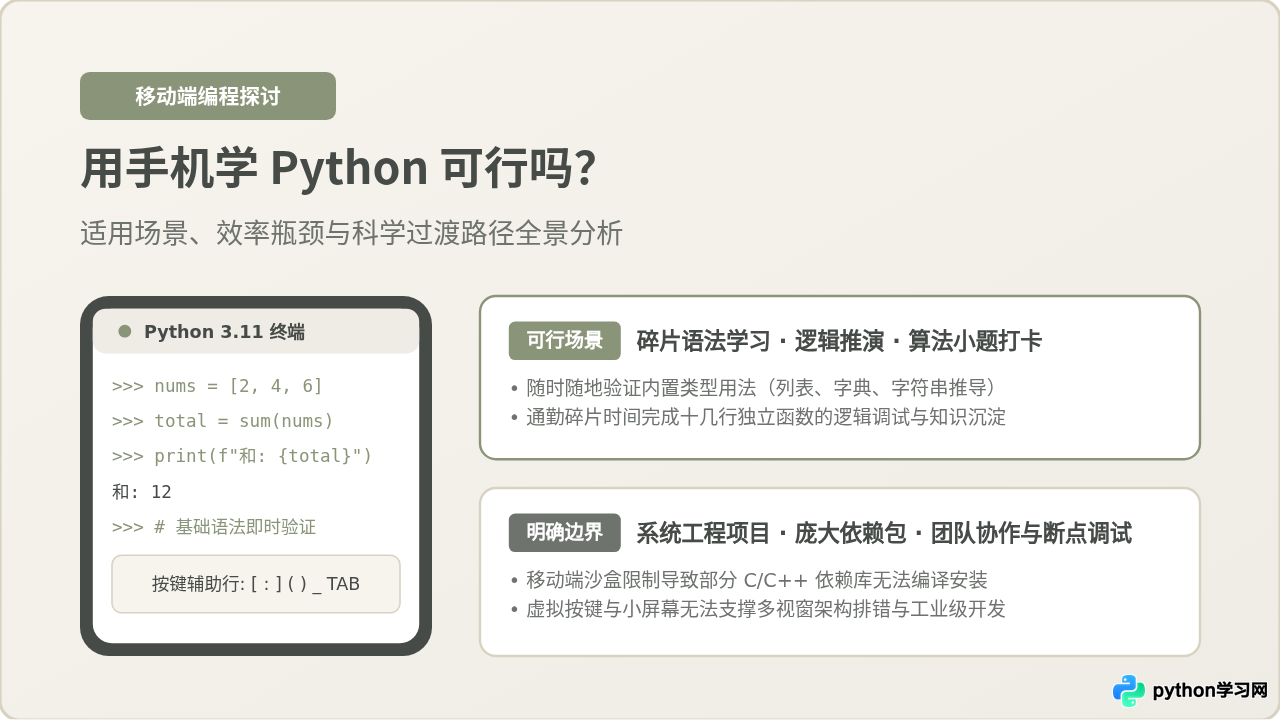
Task: Click the print(f"和: {total}") line
Action: (x=242, y=456)
